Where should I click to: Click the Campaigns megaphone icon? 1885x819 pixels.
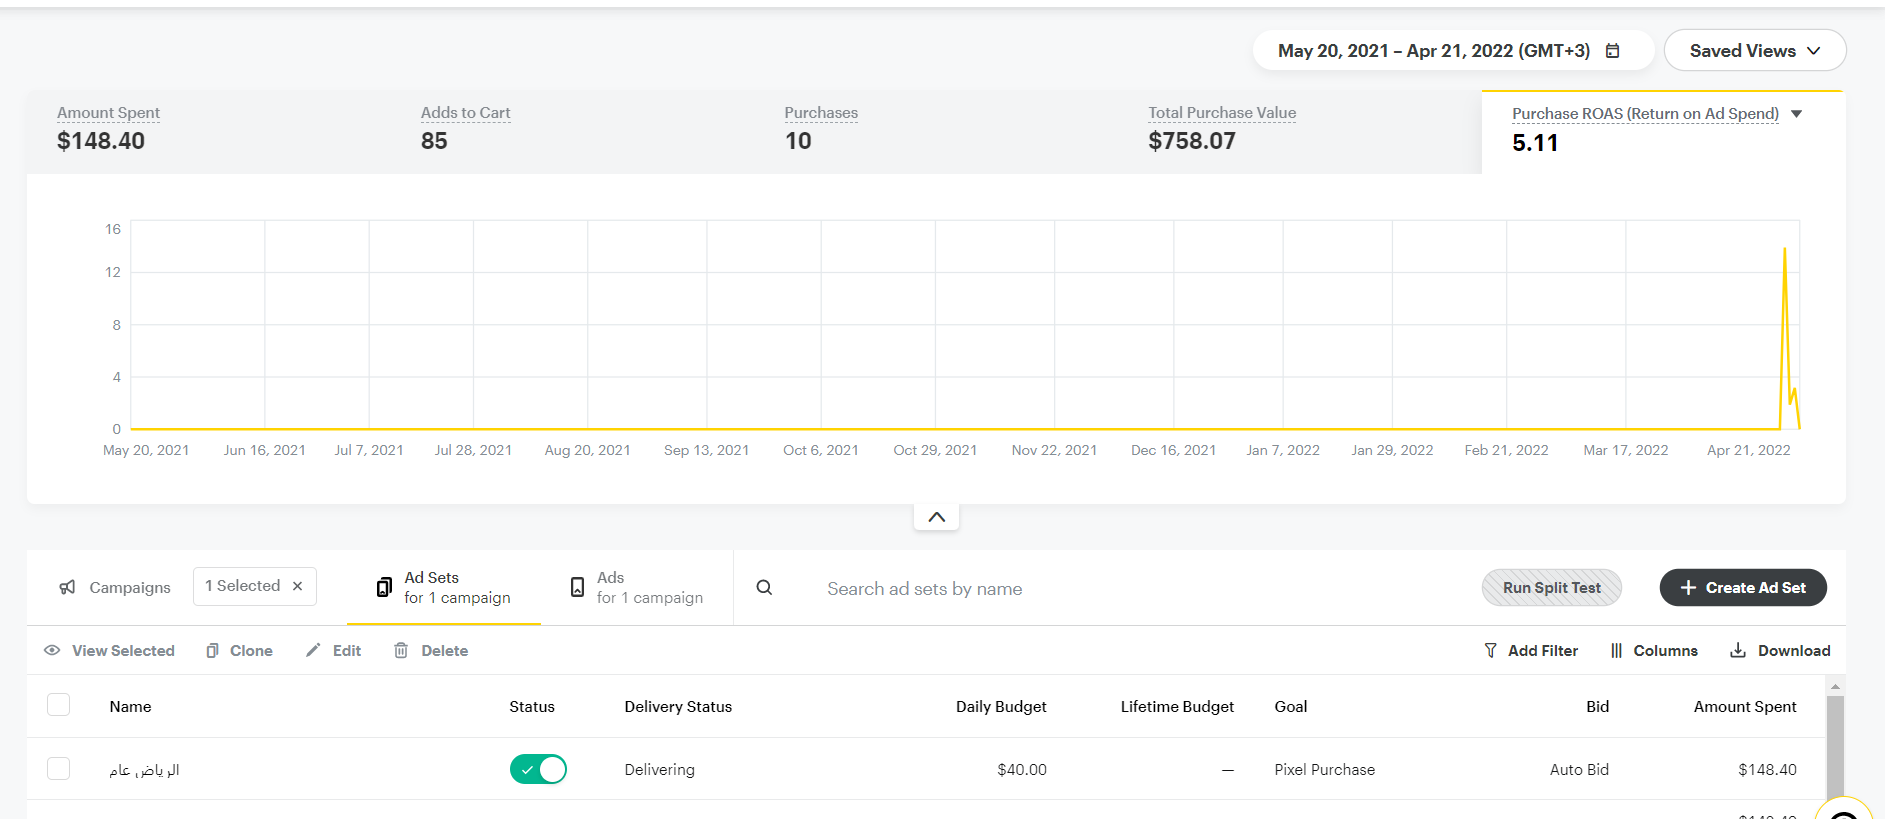[x=67, y=588]
